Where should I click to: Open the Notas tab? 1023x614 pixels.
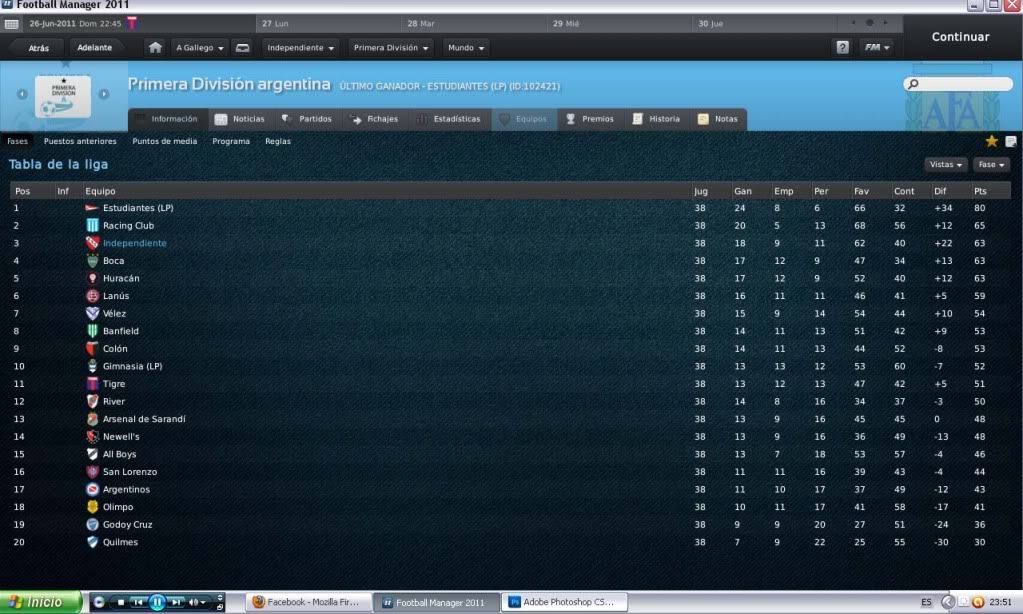(718, 119)
